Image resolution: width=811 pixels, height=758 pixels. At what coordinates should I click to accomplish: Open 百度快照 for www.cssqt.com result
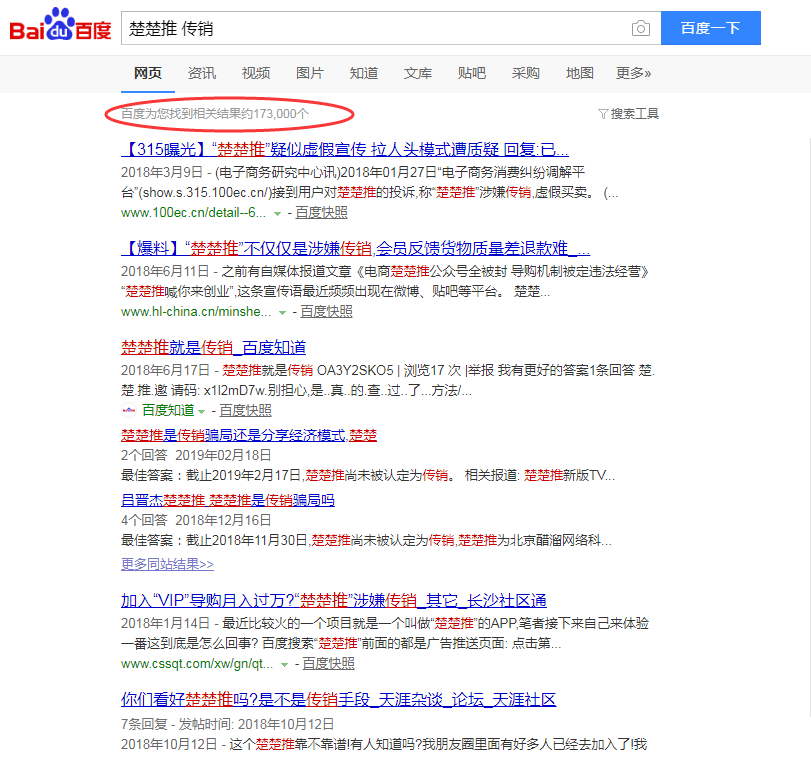(328, 664)
